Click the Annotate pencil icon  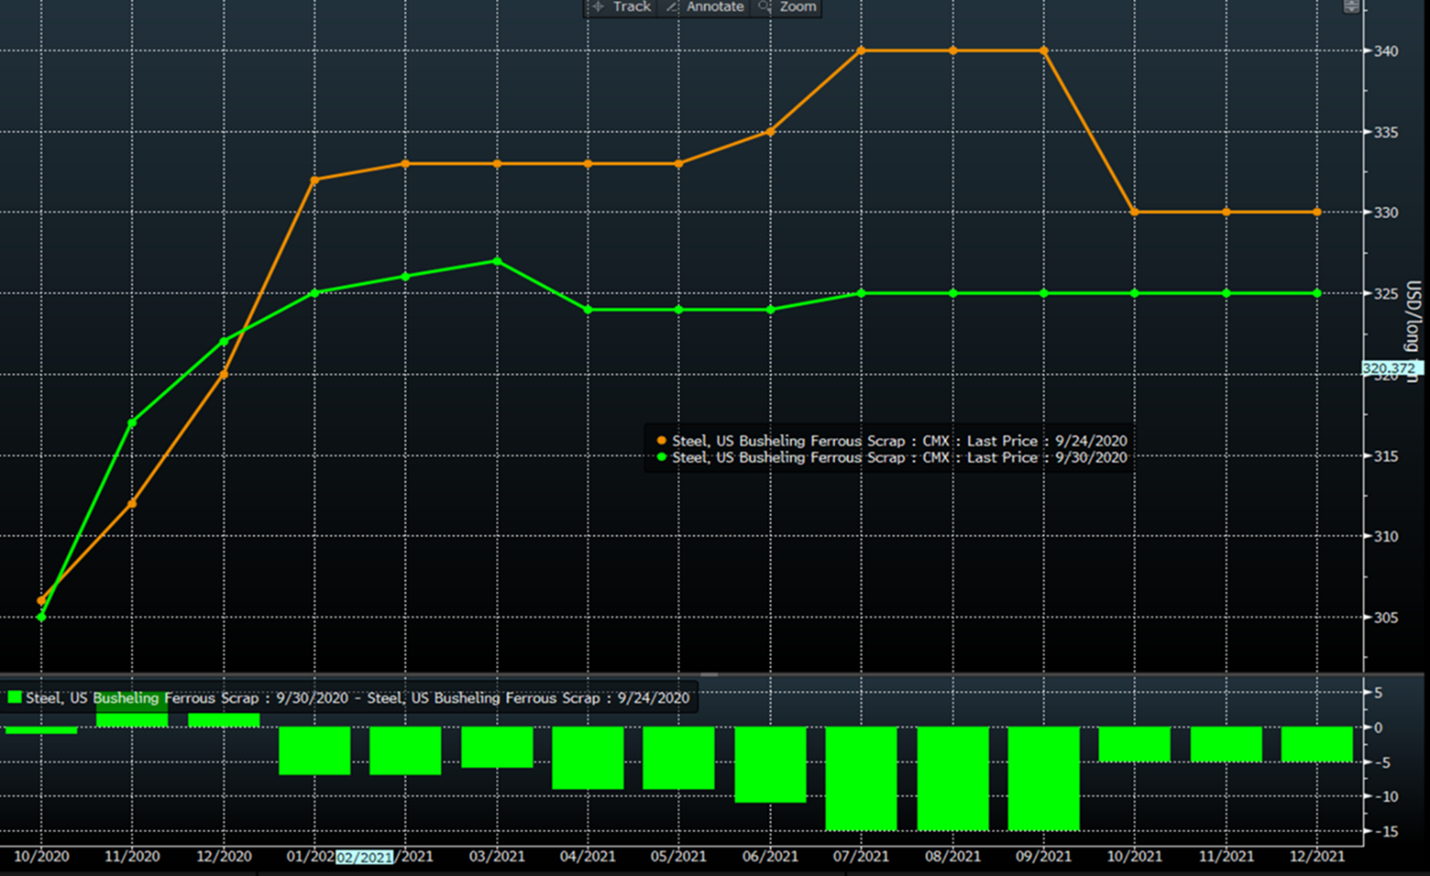click(672, 7)
